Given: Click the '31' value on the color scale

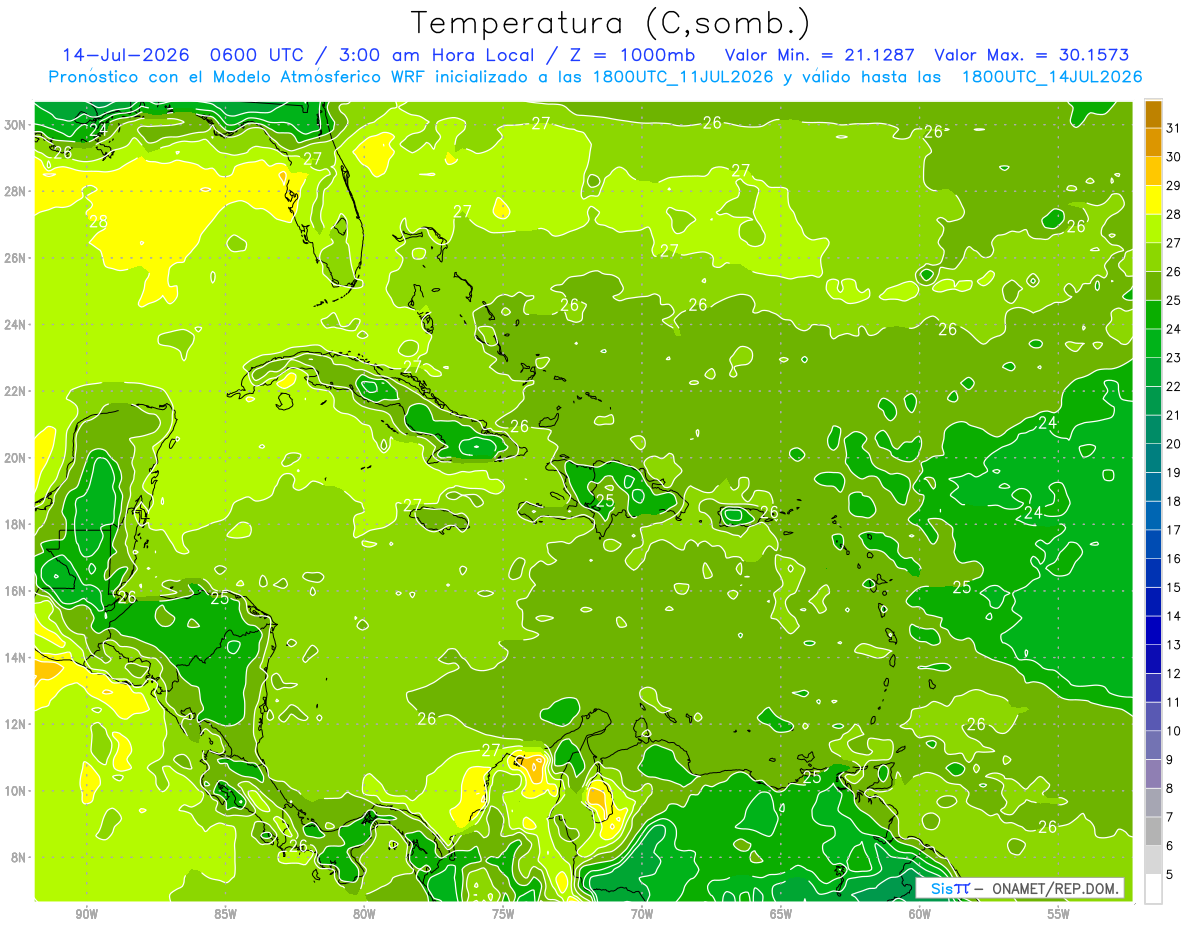Looking at the screenshot, I should click(1174, 128).
